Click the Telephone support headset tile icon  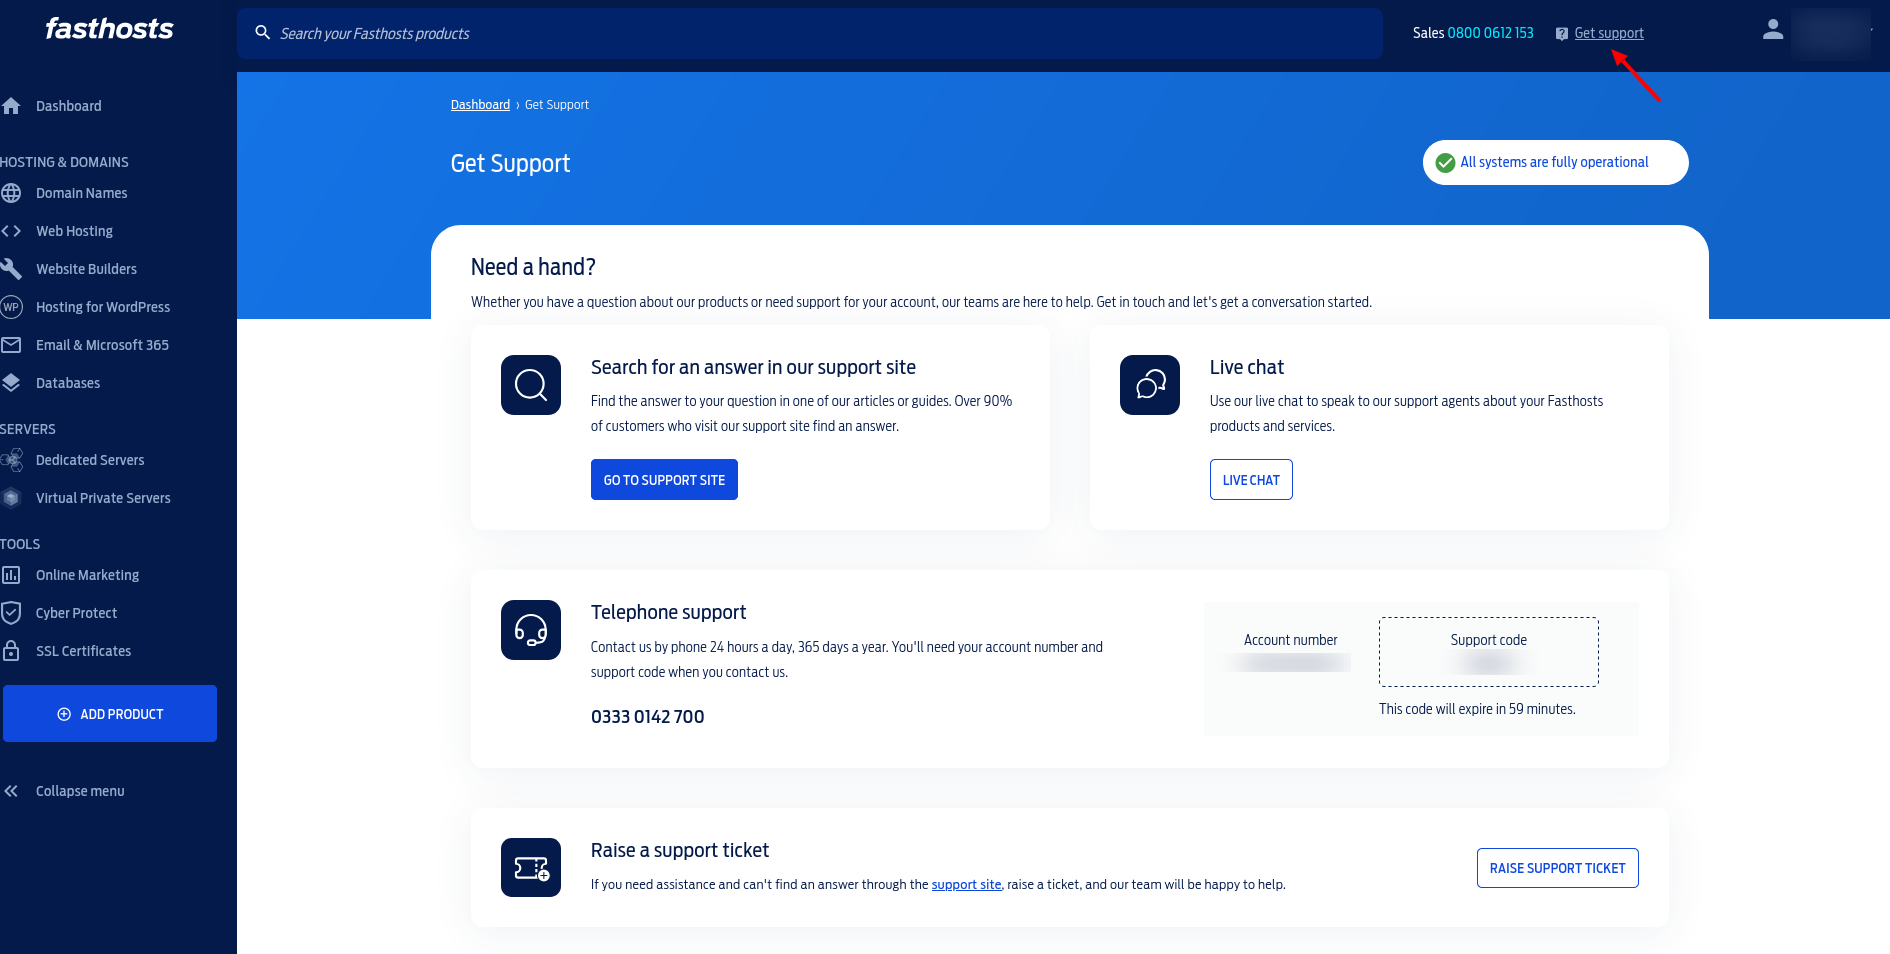click(x=531, y=630)
